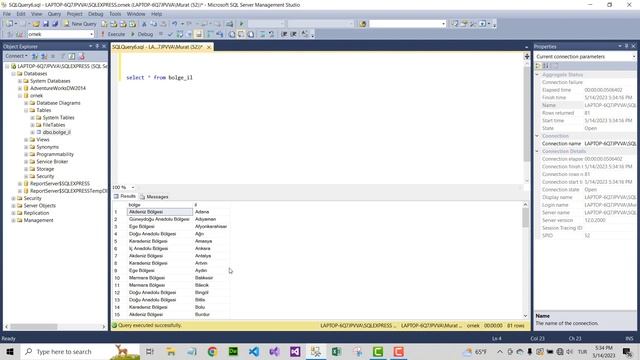Screen dimensions: 640x360
Task: Click the Undo arrow icon
Action: pyautogui.click(x=174, y=24)
